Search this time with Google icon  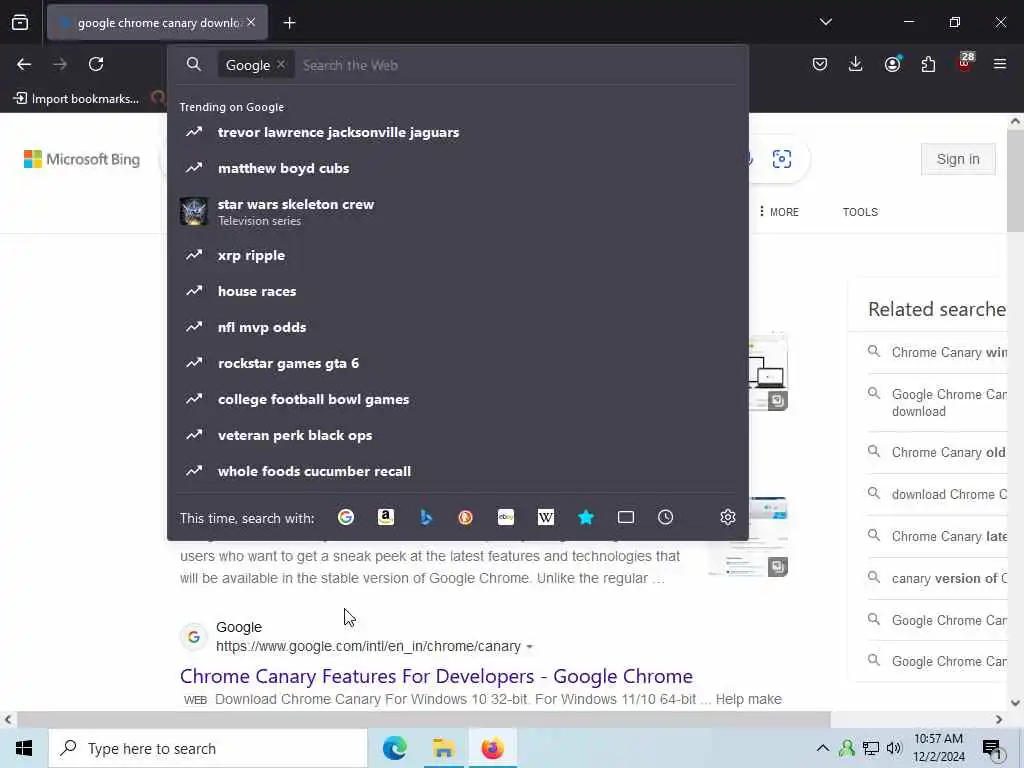click(x=346, y=517)
